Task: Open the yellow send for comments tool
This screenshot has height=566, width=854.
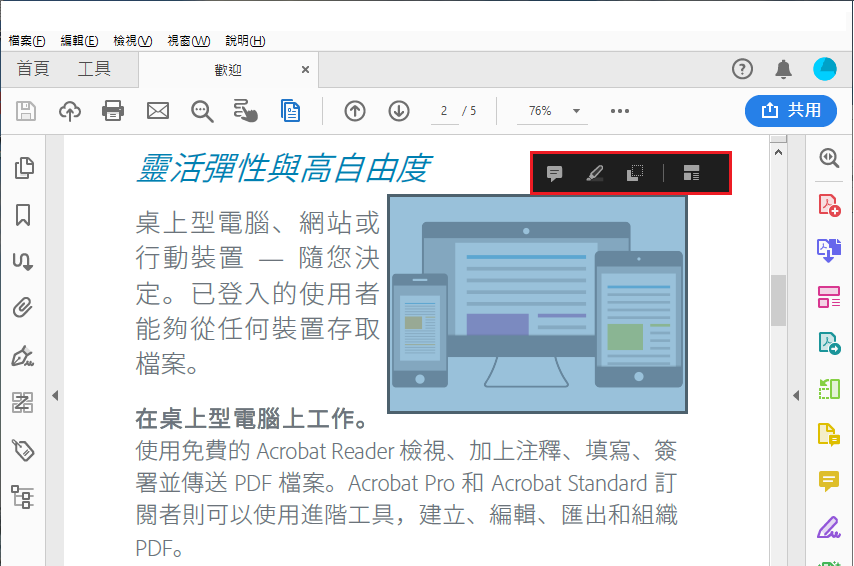Action: 829,435
